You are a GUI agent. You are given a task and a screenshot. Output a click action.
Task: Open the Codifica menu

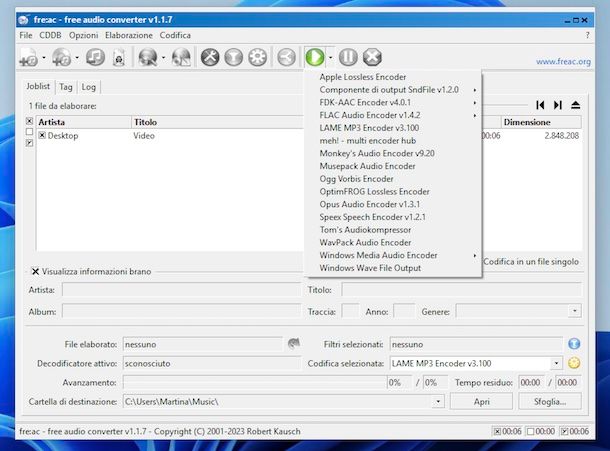pyautogui.click(x=175, y=35)
